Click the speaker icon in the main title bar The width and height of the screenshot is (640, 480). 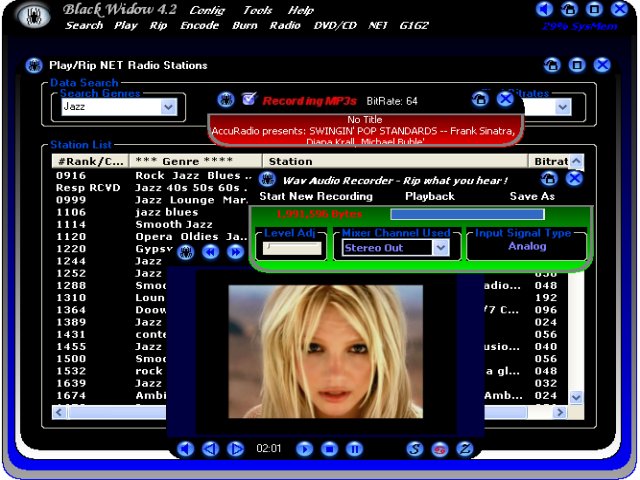pos(544,9)
